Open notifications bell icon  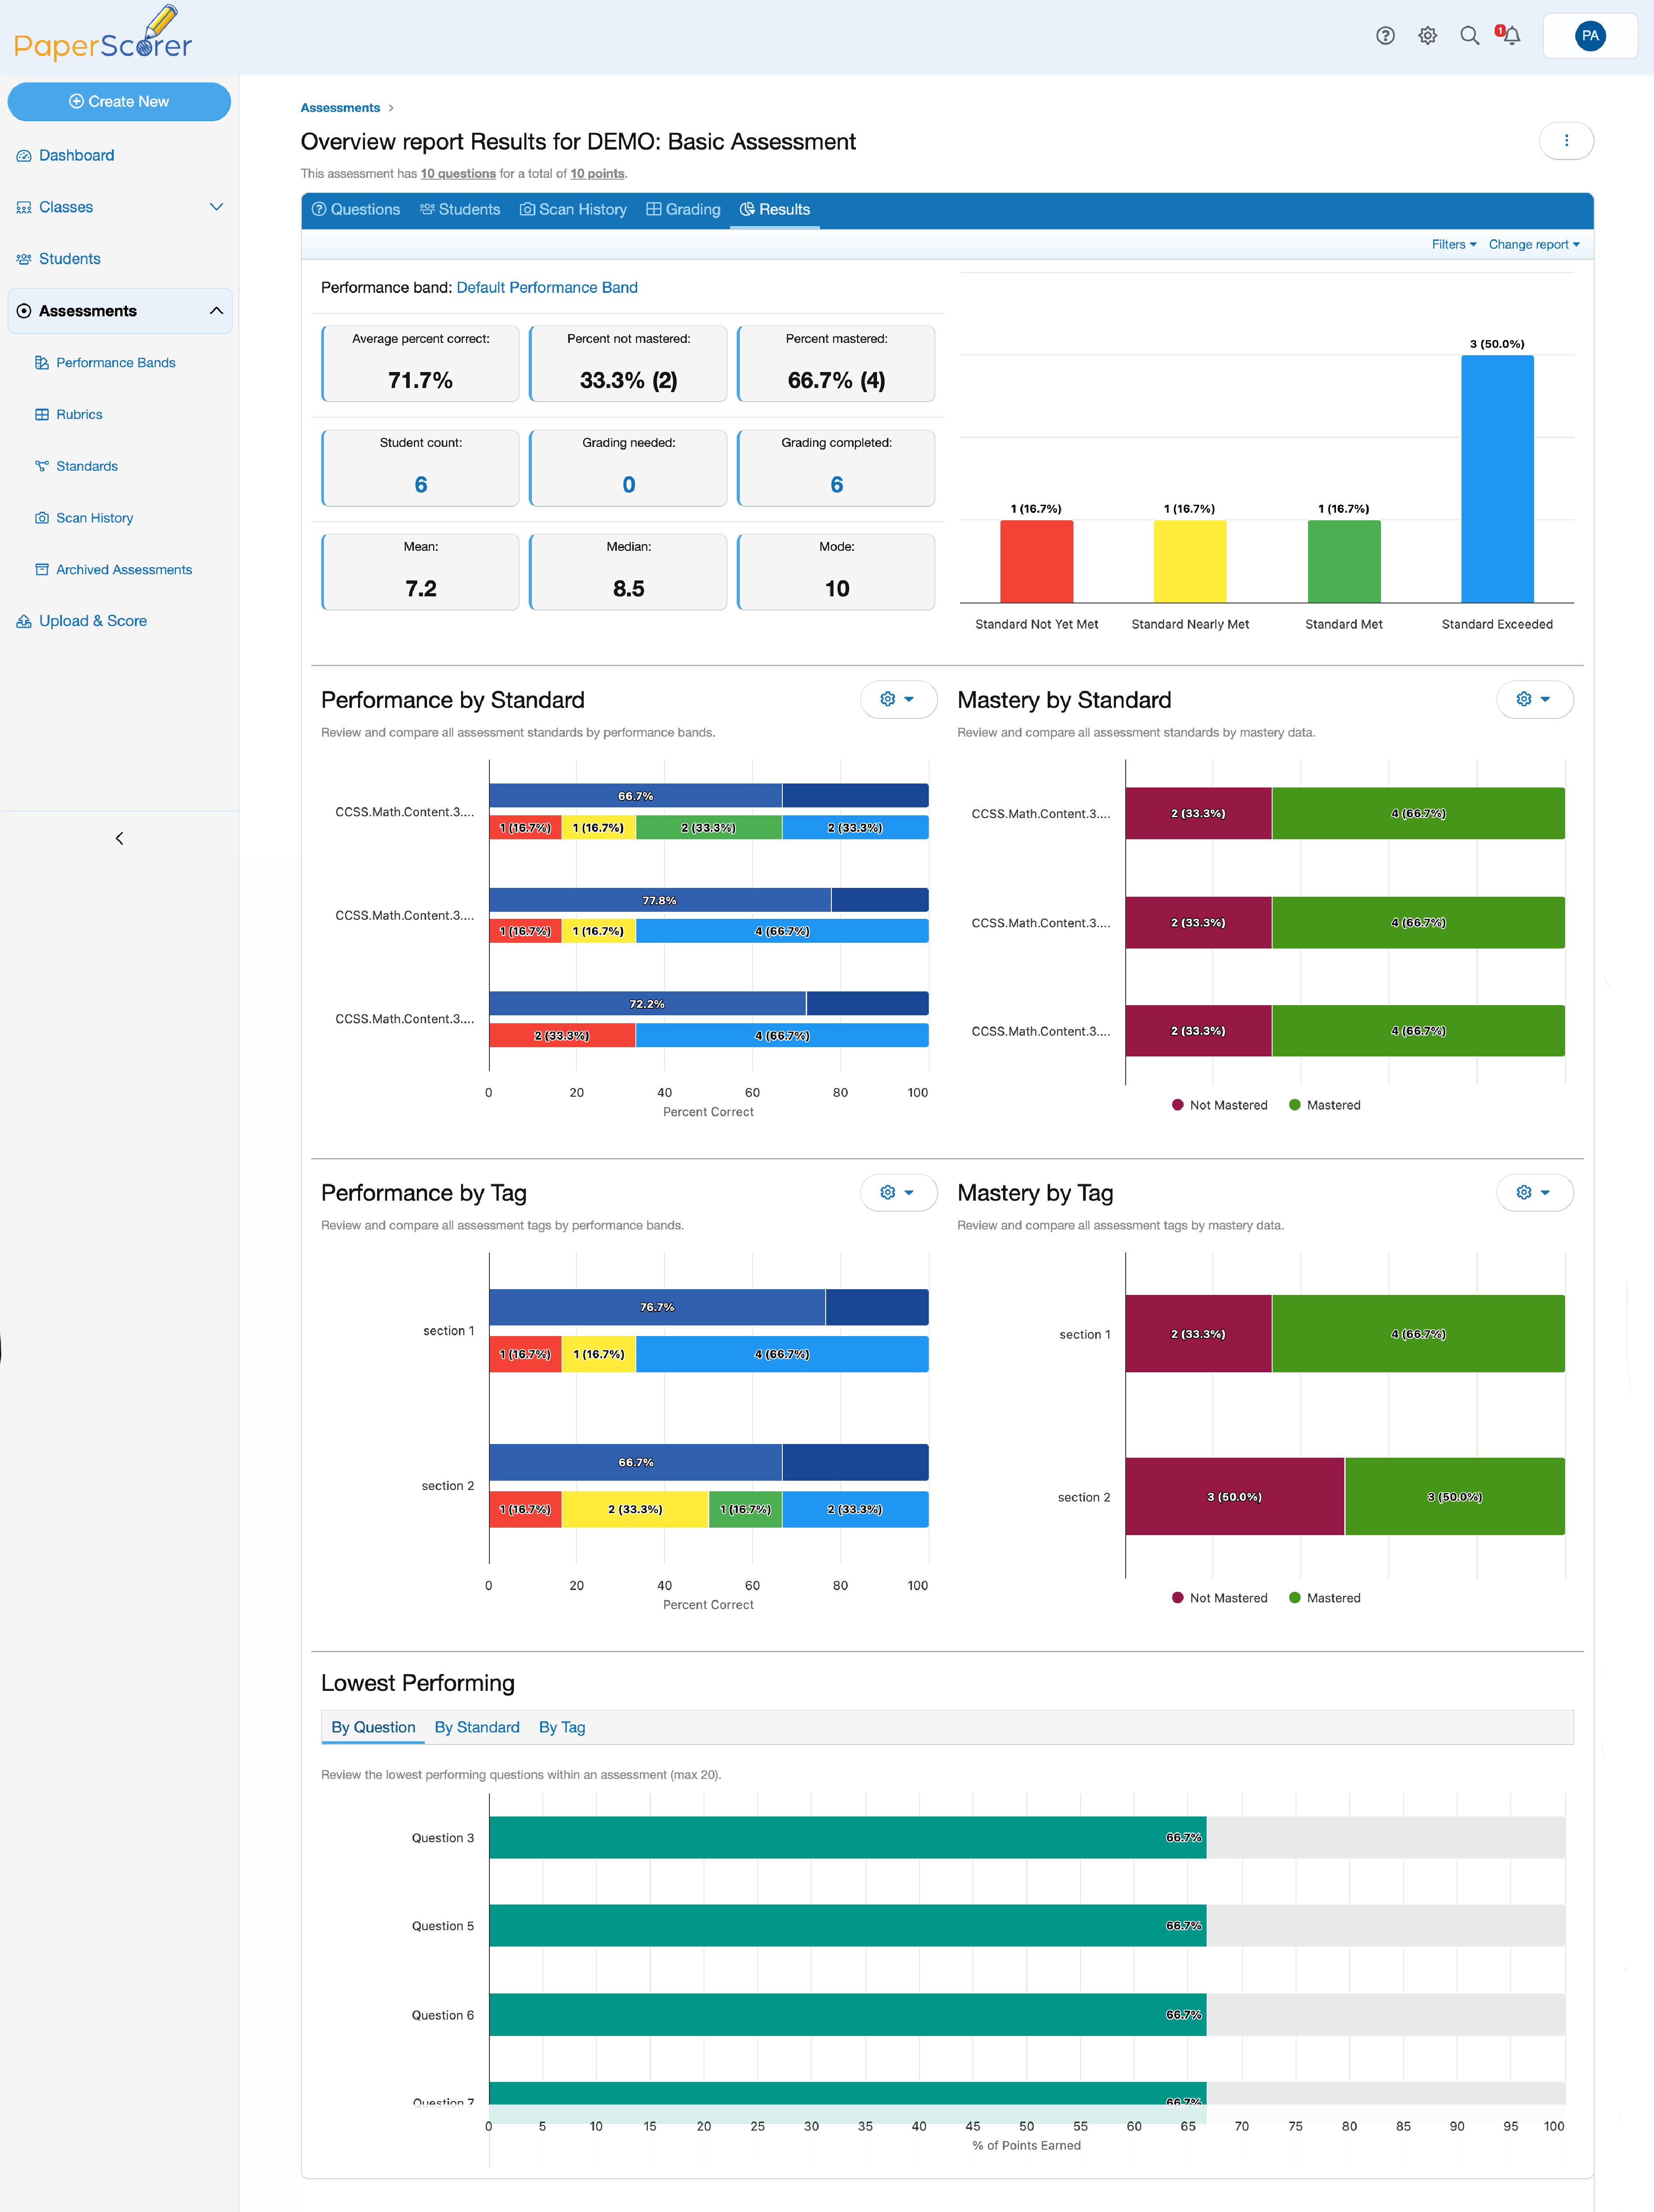click(x=1510, y=36)
